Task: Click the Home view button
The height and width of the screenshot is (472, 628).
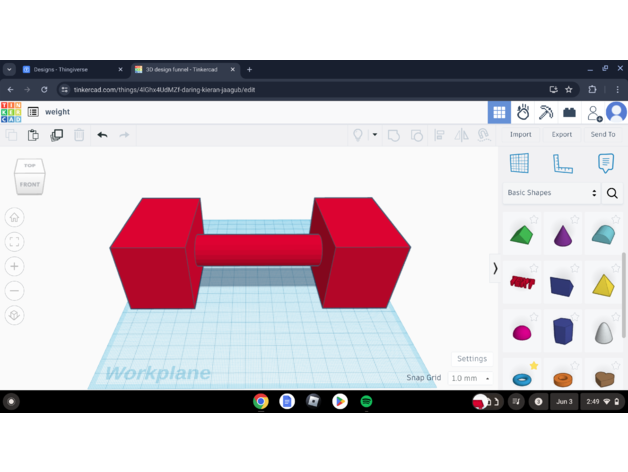Action: (14, 217)
